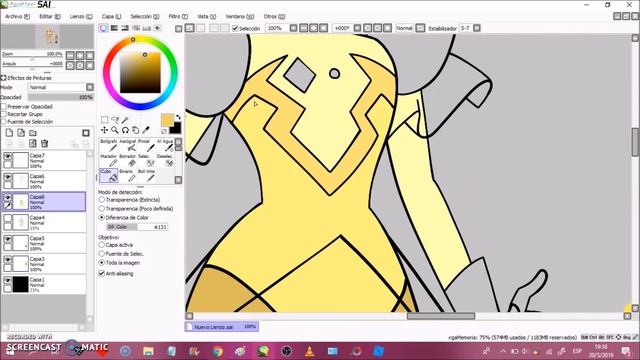Select the Capa3 layer
The width and height of the screenshot is (640, 360).
coord(44,264)
